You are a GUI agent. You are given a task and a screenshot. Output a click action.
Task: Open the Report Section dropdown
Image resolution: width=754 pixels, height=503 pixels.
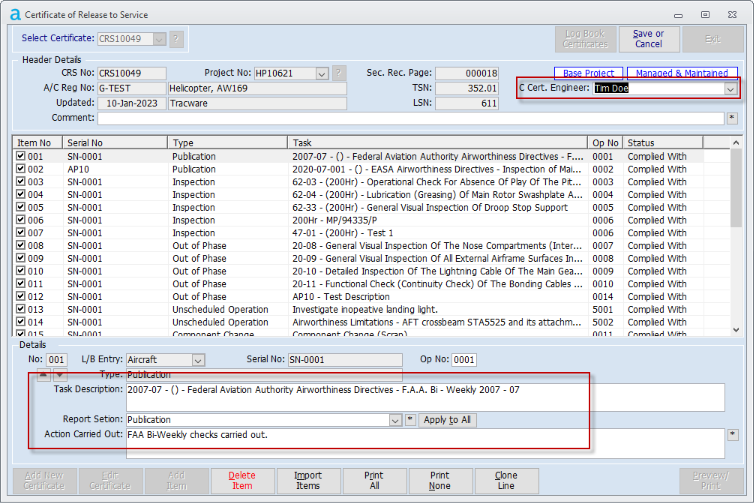[395, 420]
